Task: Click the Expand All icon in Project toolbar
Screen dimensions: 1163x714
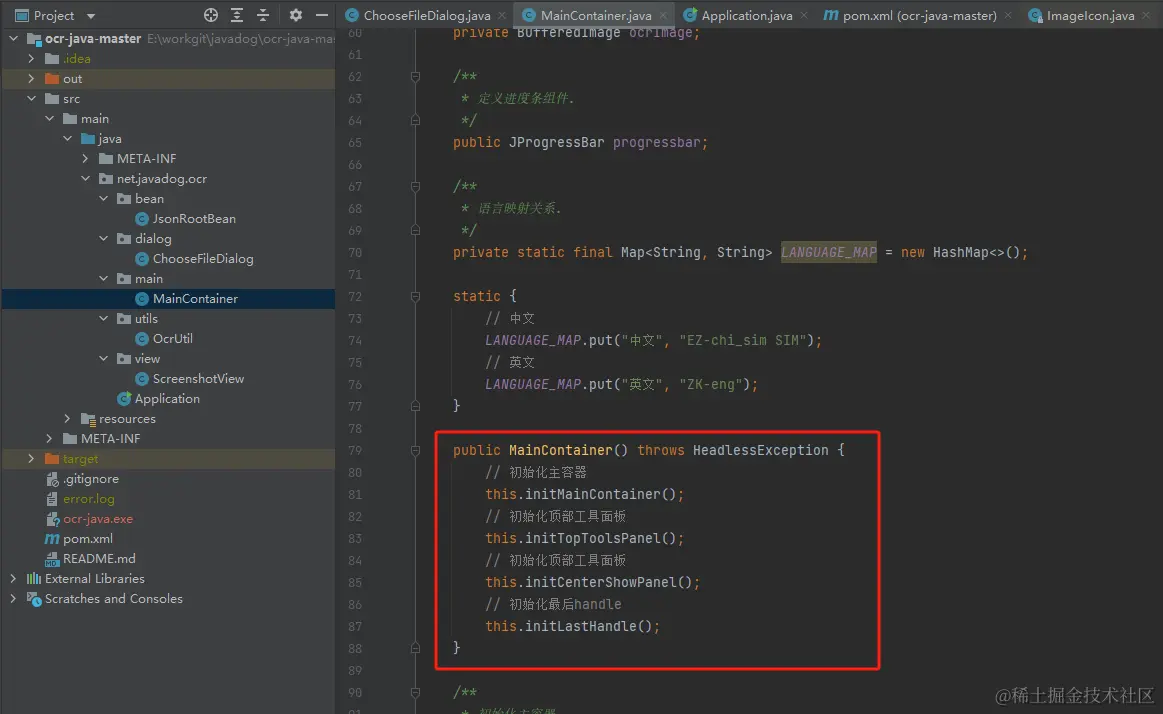Action: [x=237, y=15]
